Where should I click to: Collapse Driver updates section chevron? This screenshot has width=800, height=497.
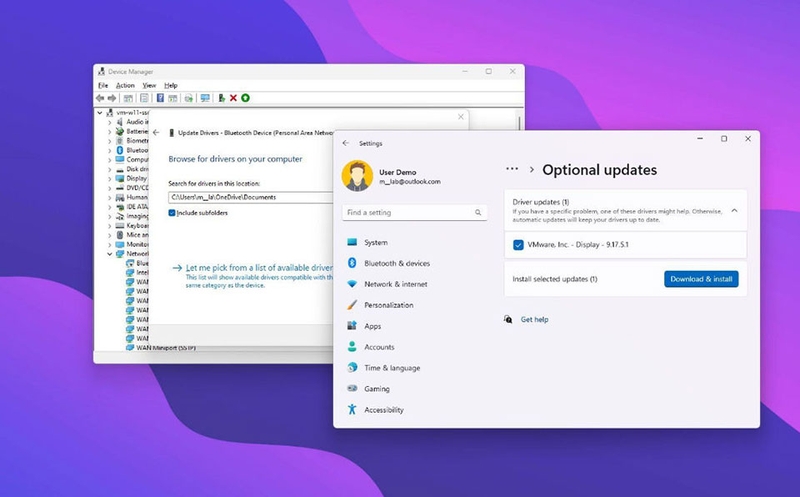pyautogui.click(x=734, y=210)
